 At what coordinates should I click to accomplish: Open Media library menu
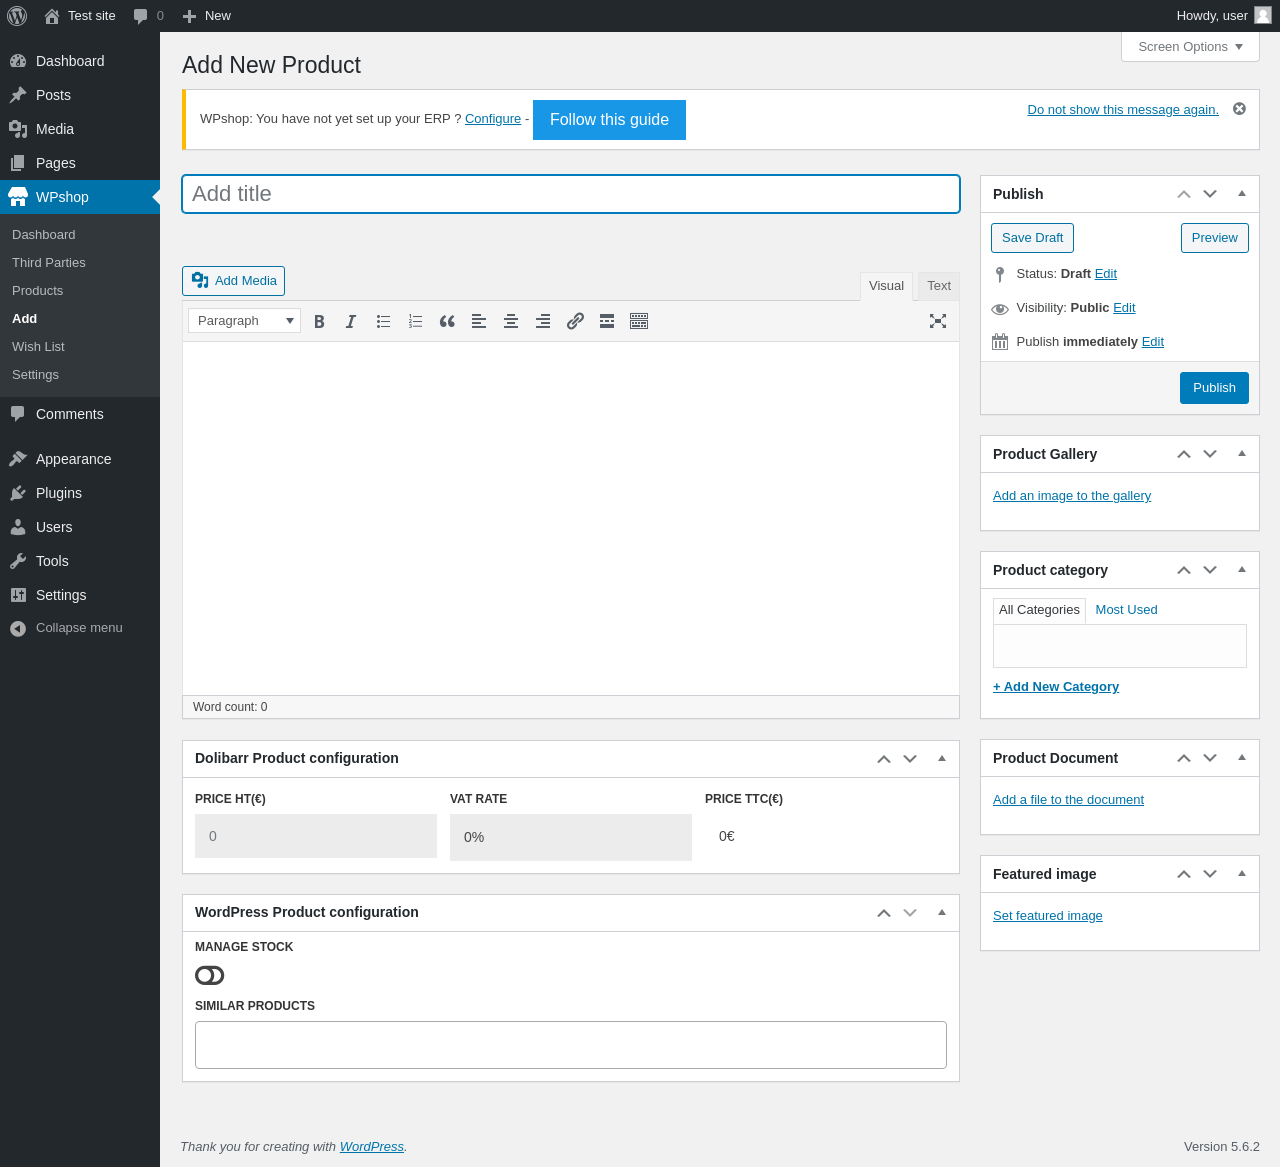click(80, 129)
